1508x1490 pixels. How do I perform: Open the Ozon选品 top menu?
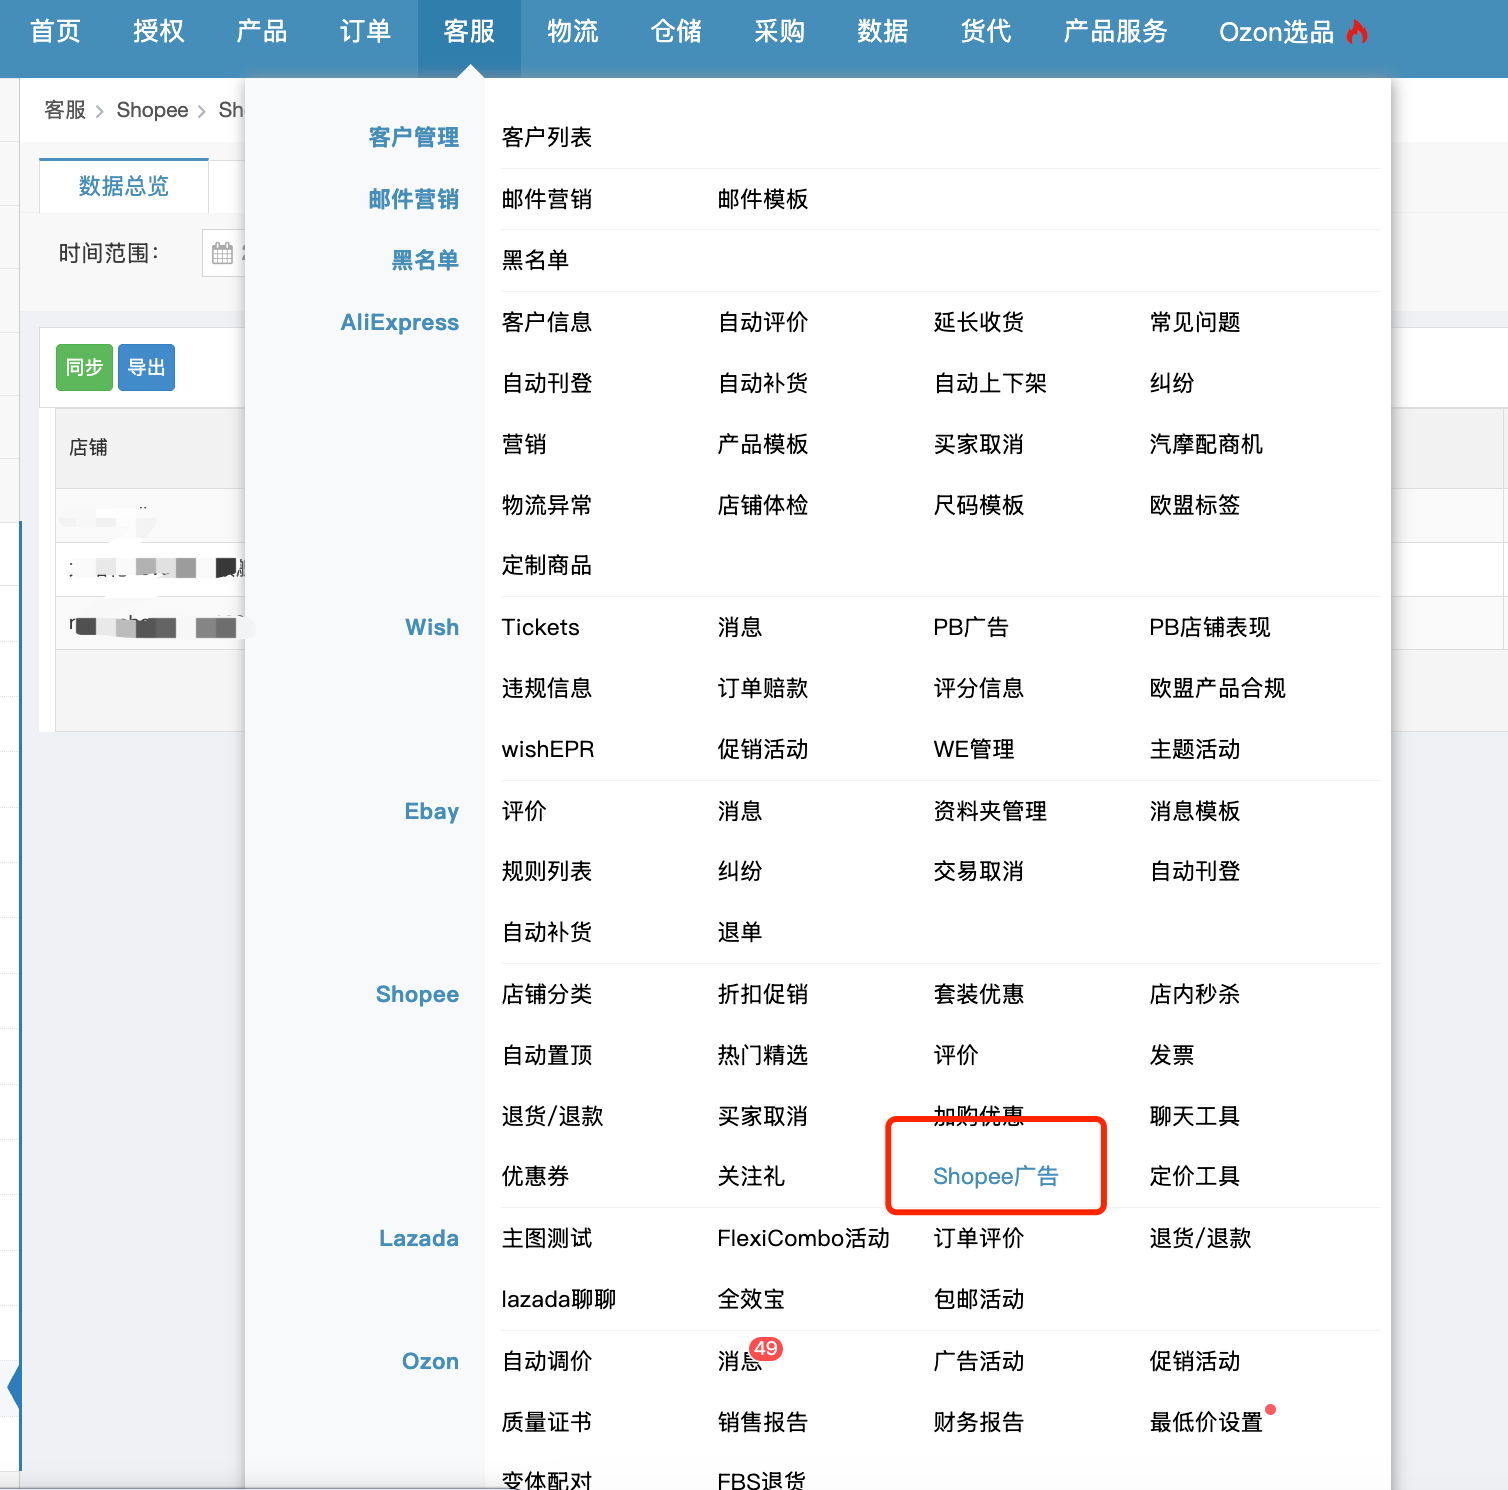(x=1277, y=32)
